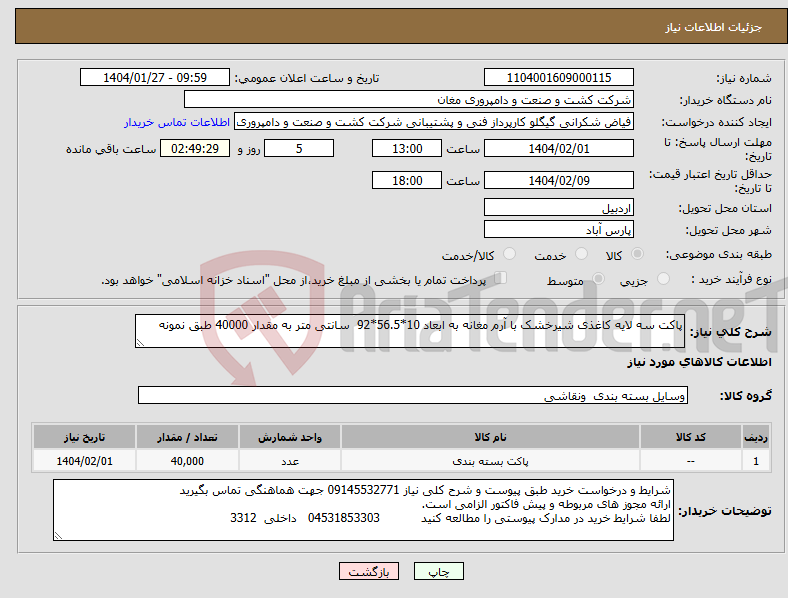Click the واحد شمارش column header
This screenshot has height=598, width=788.
(x=290, y=437)
